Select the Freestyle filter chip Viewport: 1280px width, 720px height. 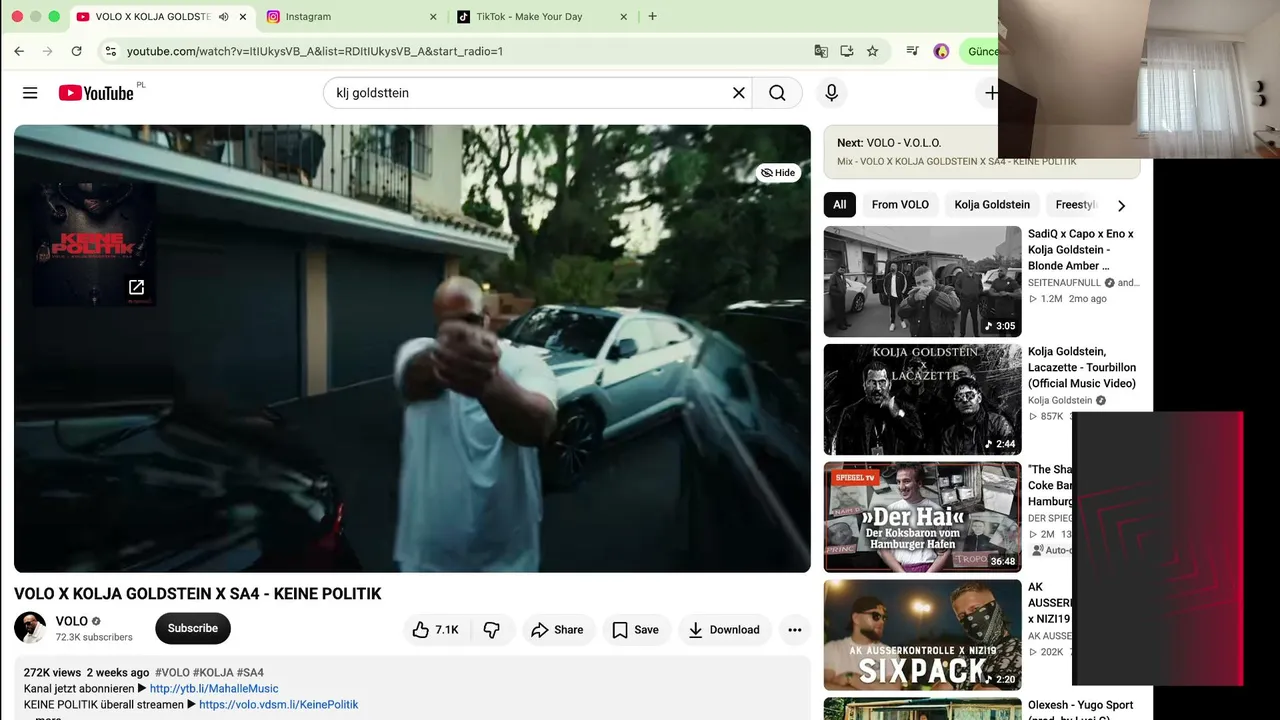coord(1076,205)
